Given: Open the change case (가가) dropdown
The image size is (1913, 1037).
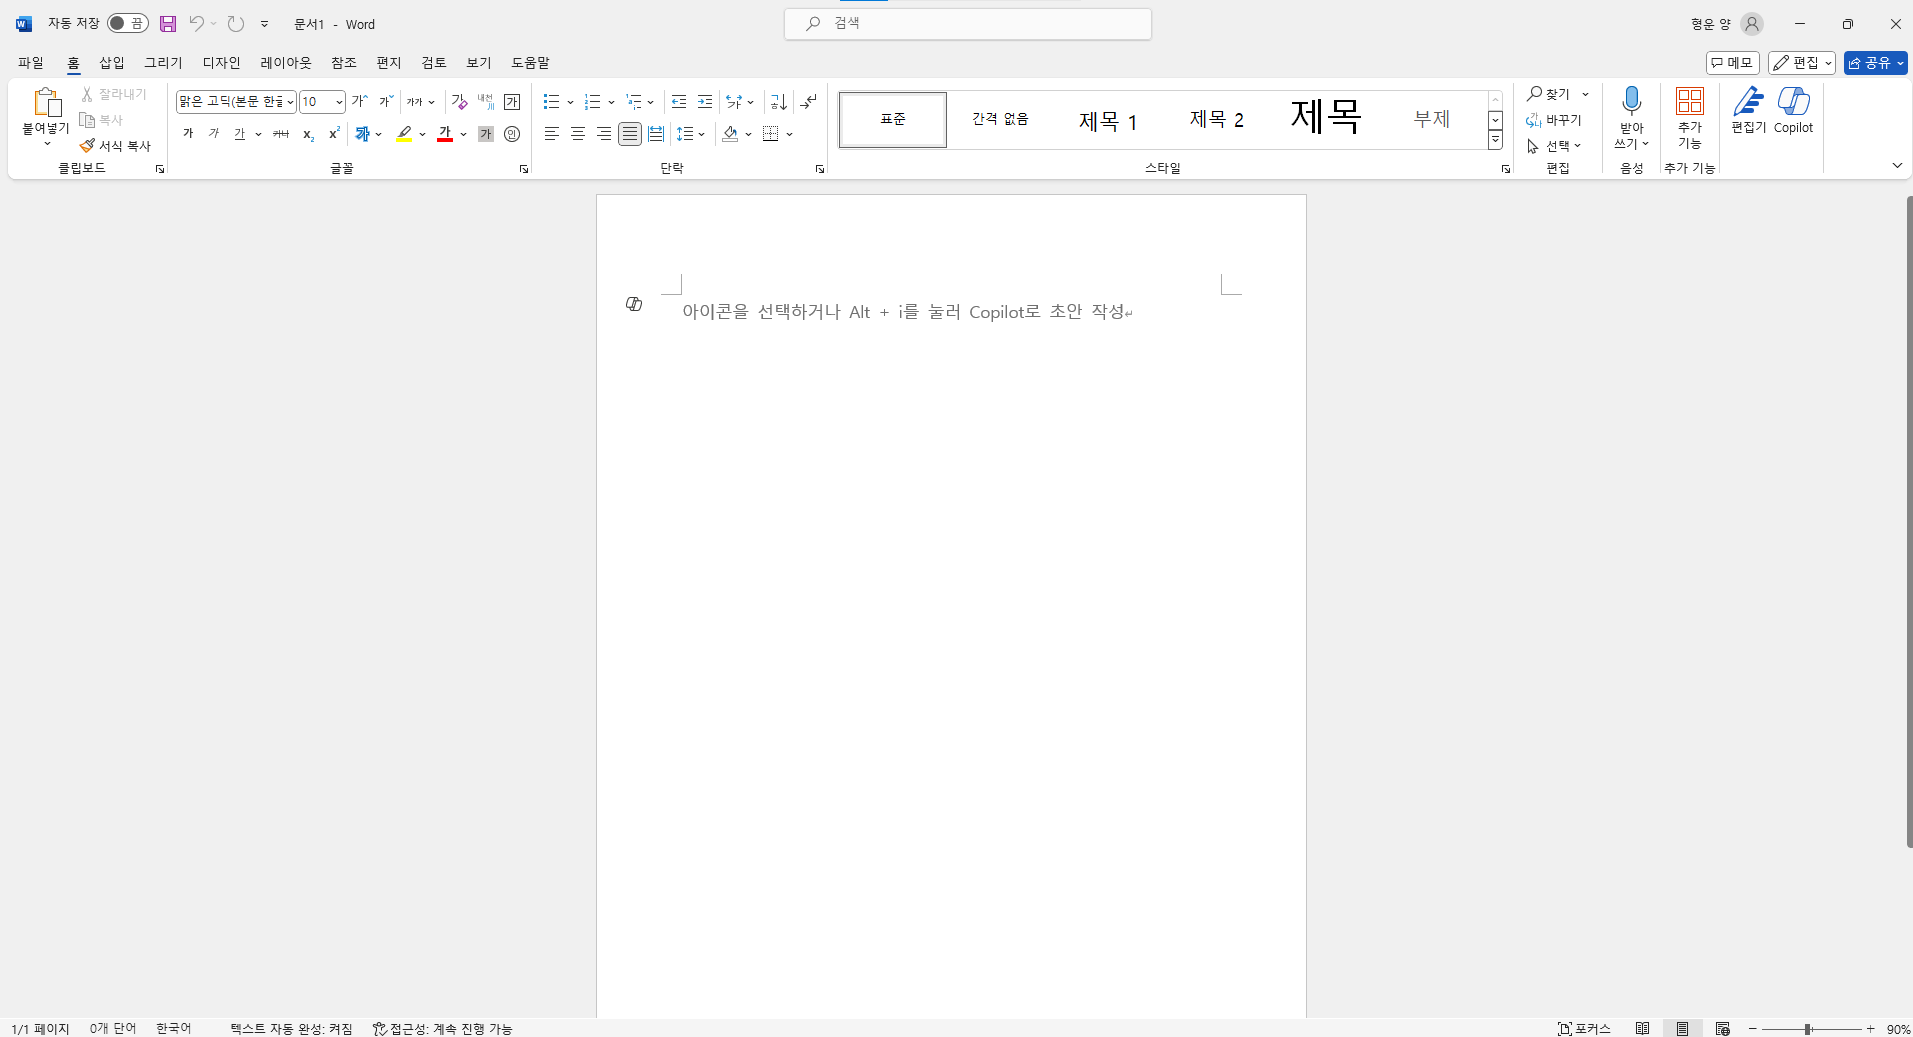Looking at the screenshot, I should pos(421,102).
